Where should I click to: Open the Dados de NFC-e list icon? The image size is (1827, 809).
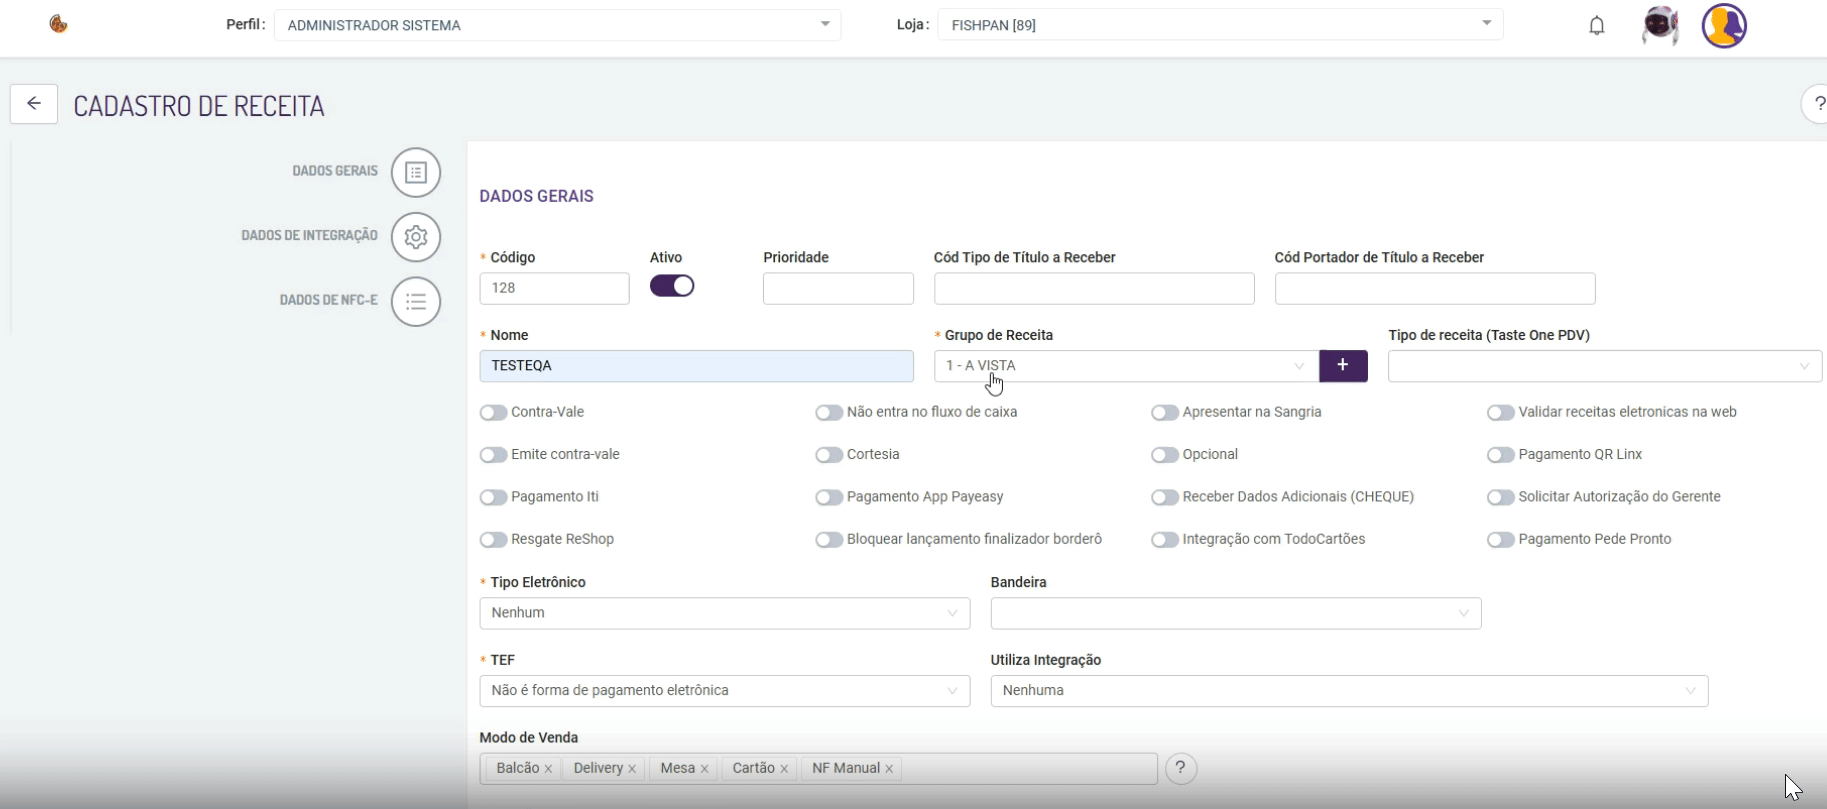click(416, 302)
